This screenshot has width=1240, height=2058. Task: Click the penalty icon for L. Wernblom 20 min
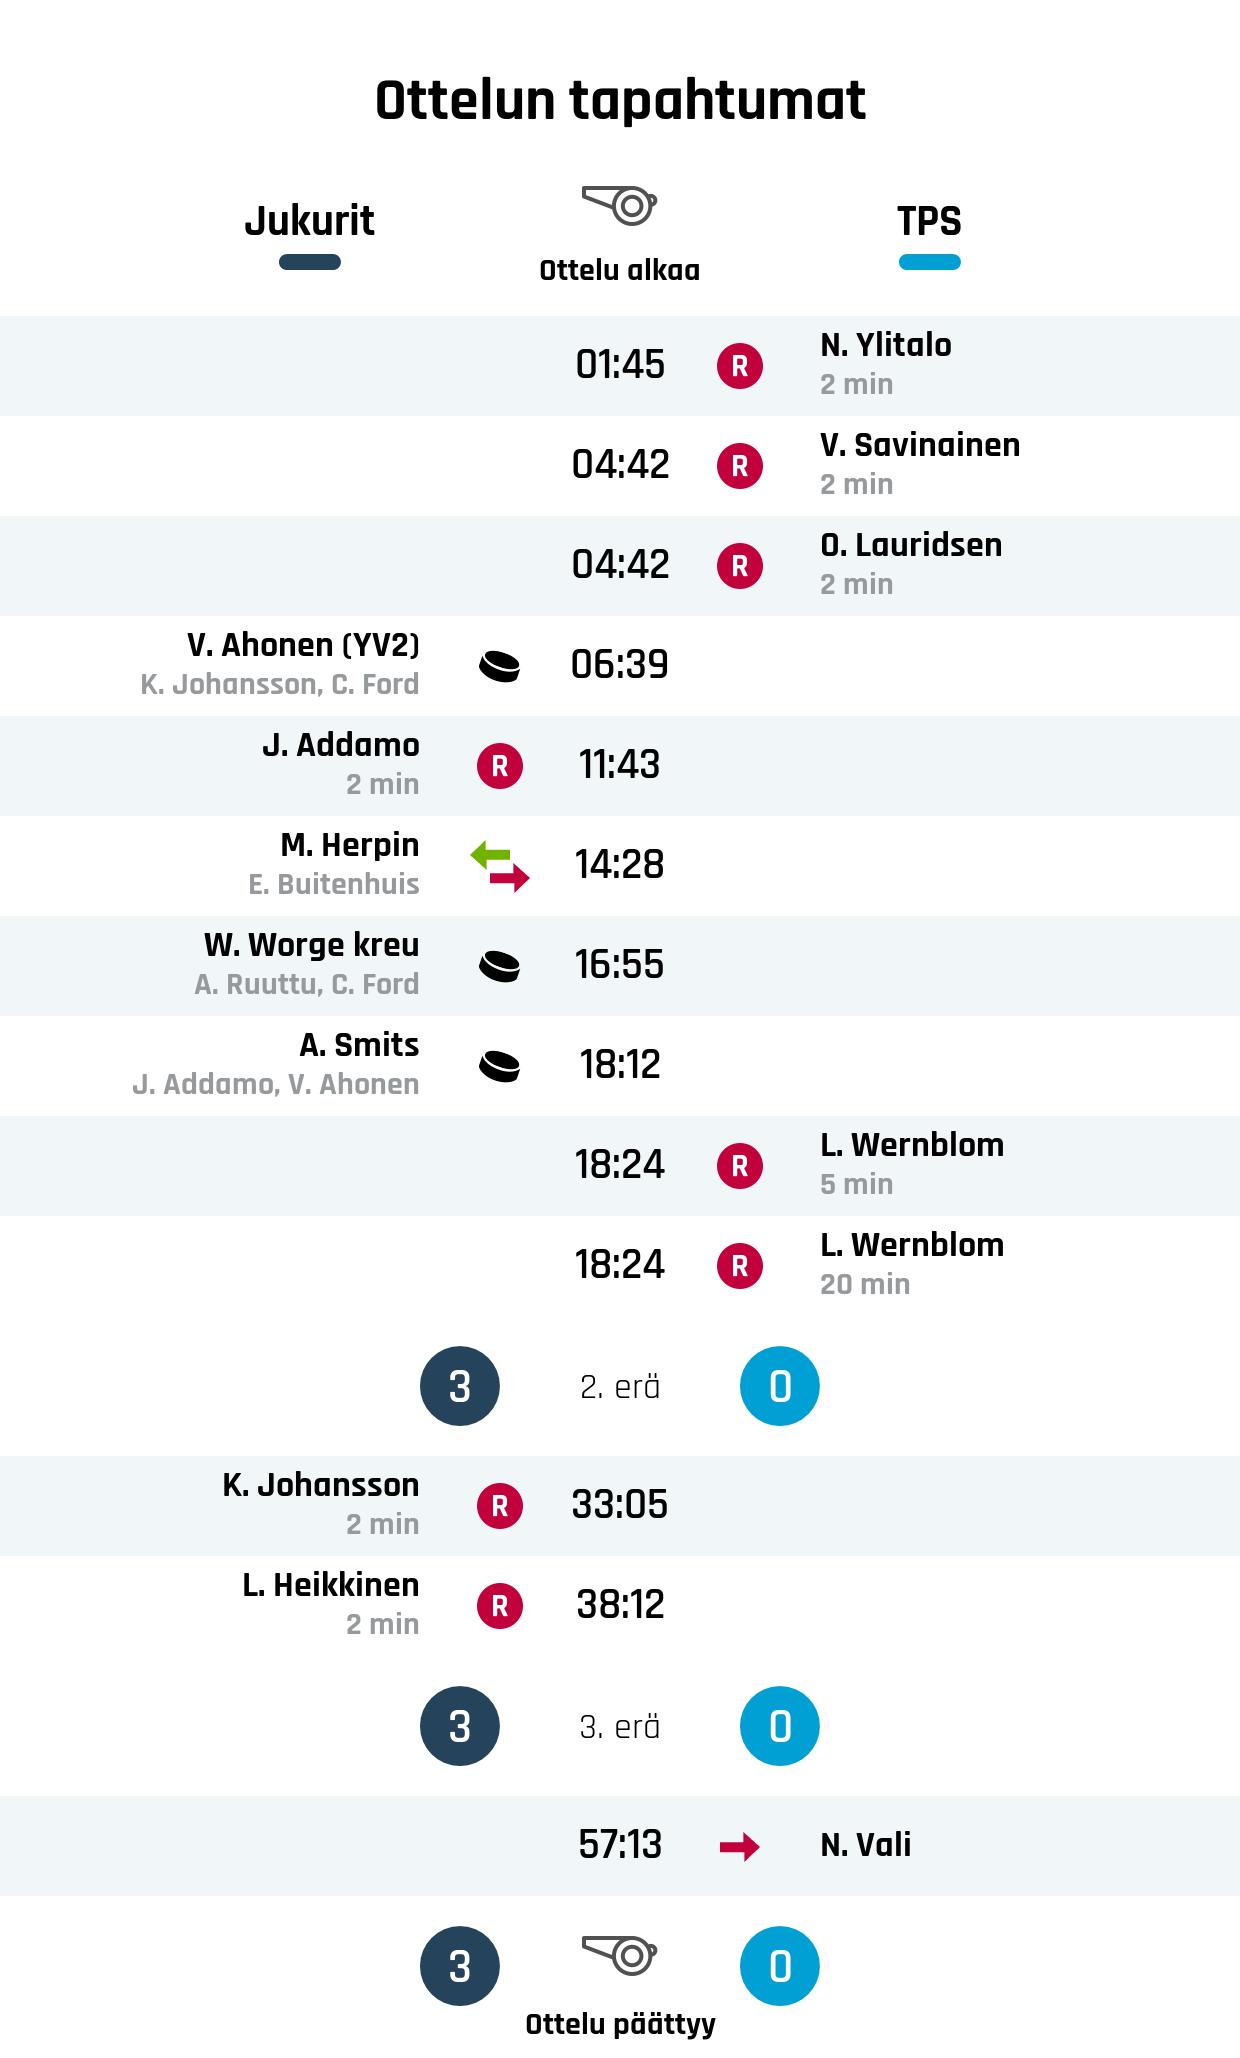point(740,1266)
